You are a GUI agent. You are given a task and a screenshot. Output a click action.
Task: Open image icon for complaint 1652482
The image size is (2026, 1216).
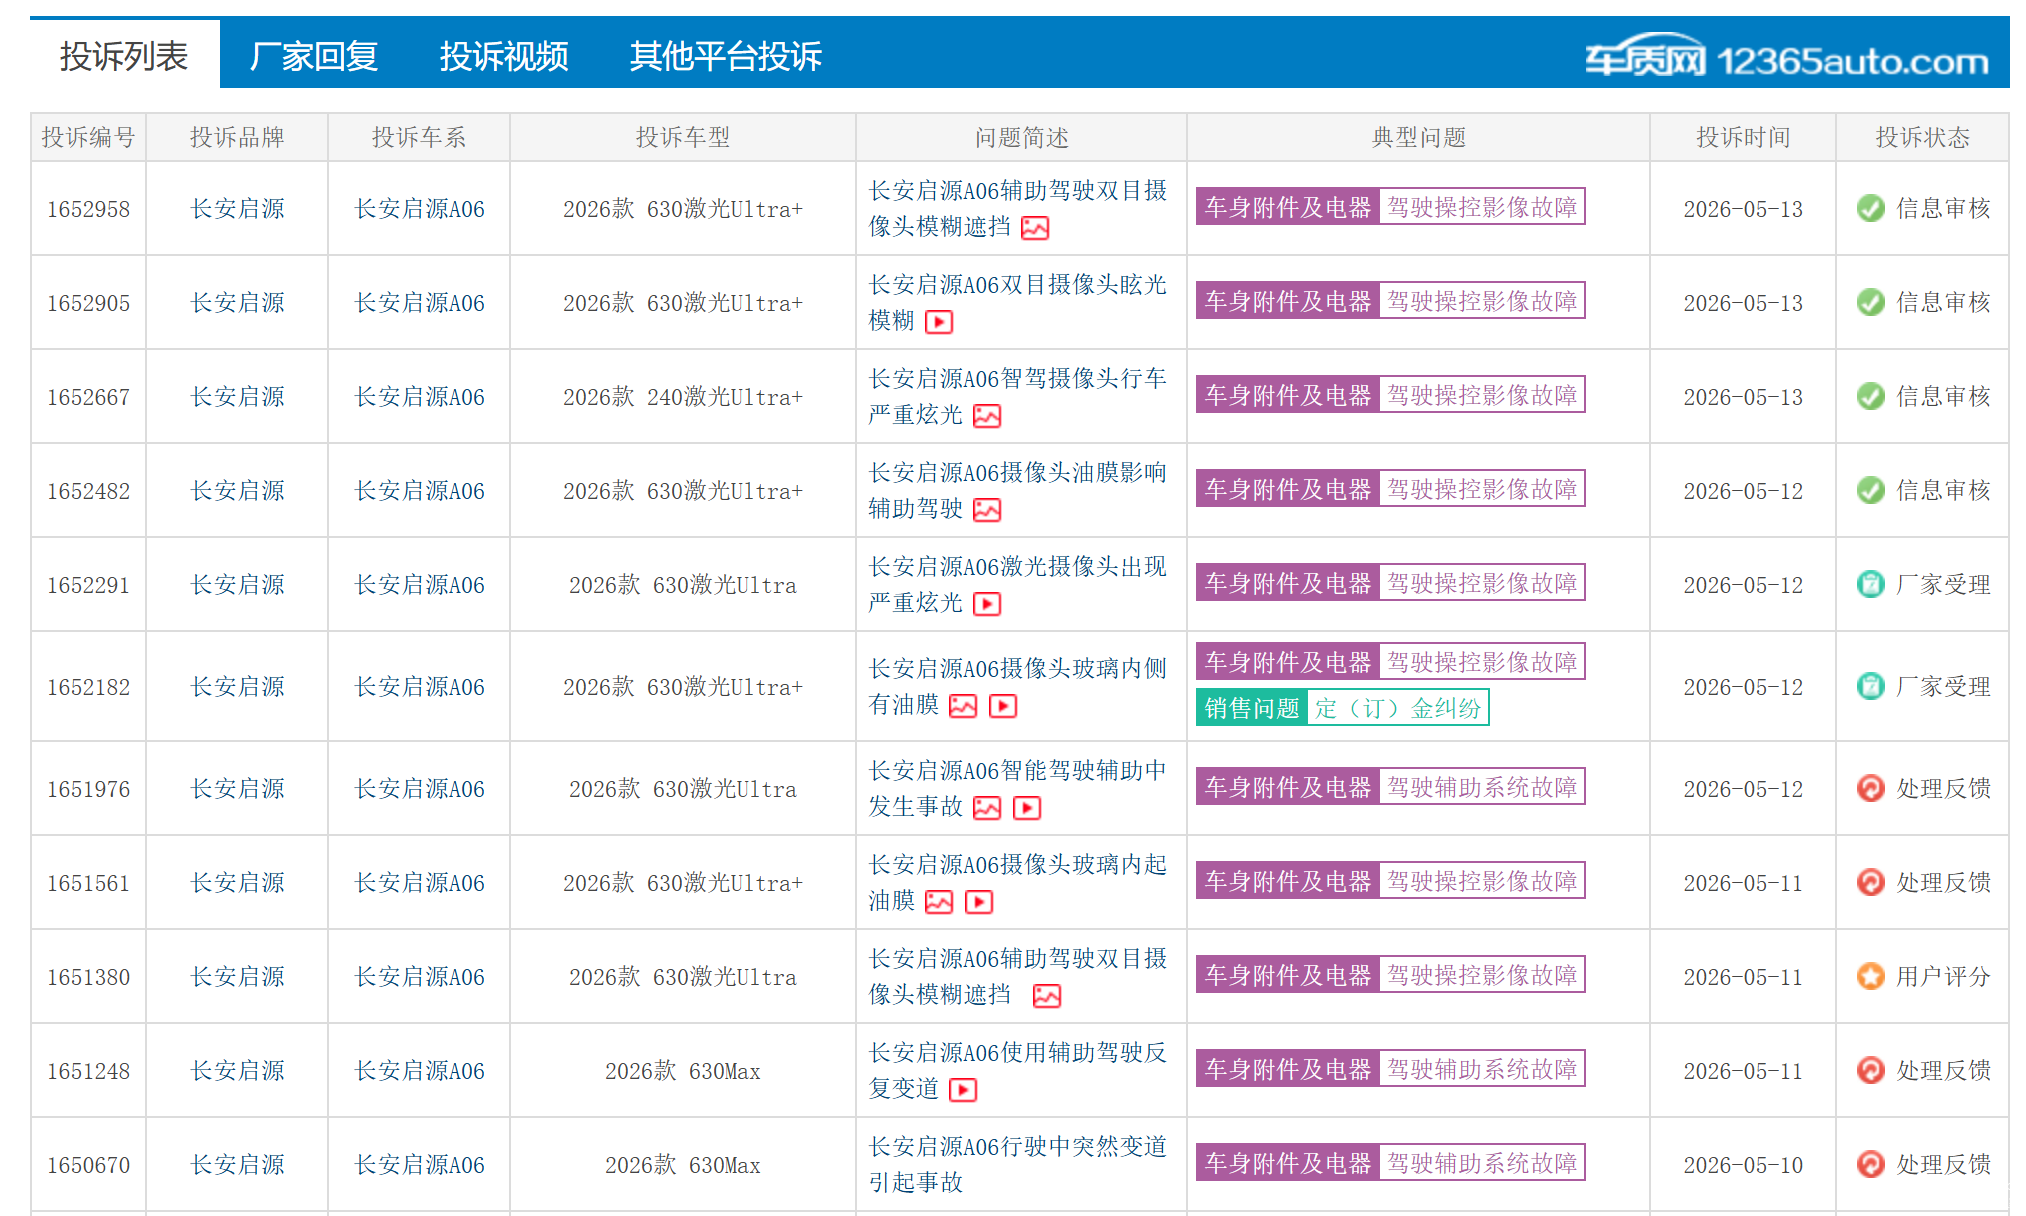tap(987, 510)
